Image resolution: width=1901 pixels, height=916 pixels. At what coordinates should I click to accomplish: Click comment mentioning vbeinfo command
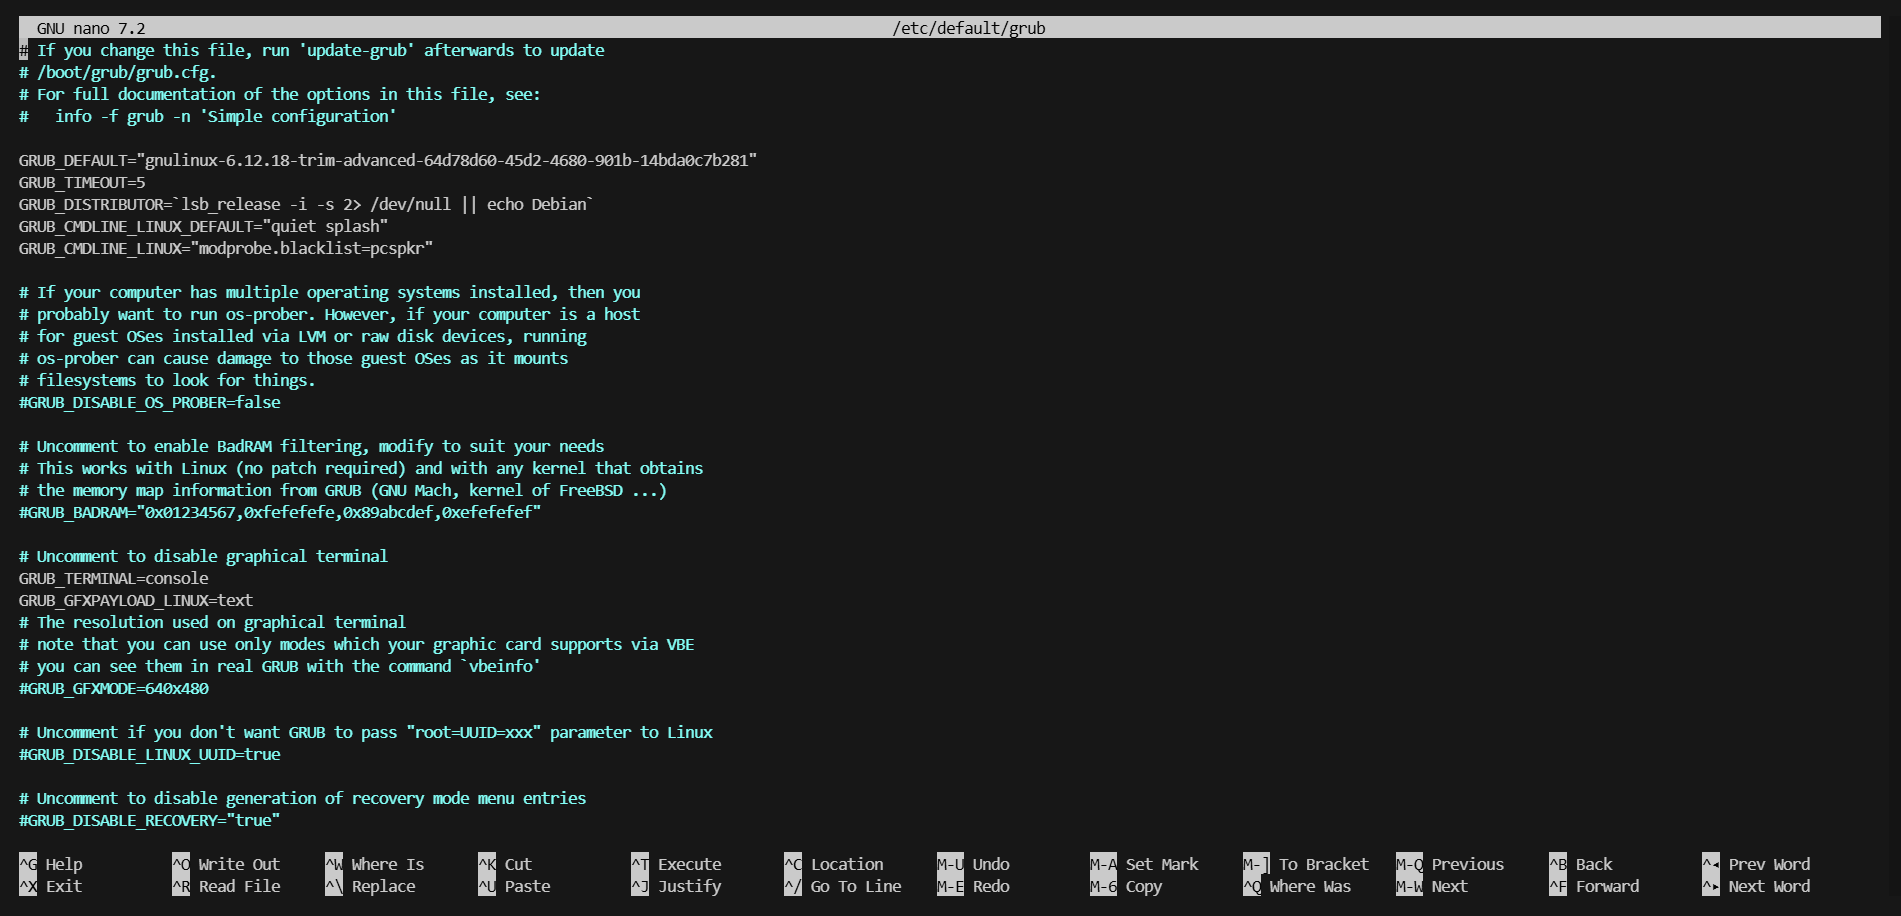(x=280, y=666)
